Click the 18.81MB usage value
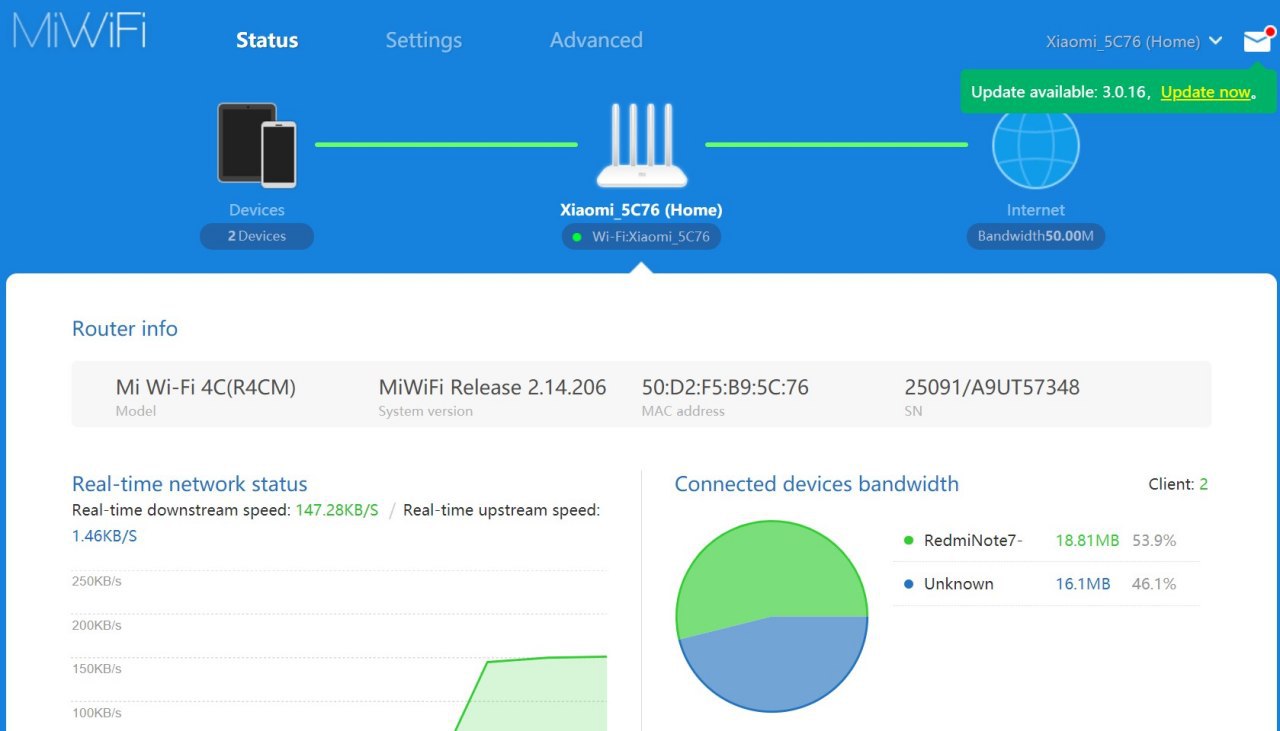The image size is (1280, 731). tap(1087, 540)
